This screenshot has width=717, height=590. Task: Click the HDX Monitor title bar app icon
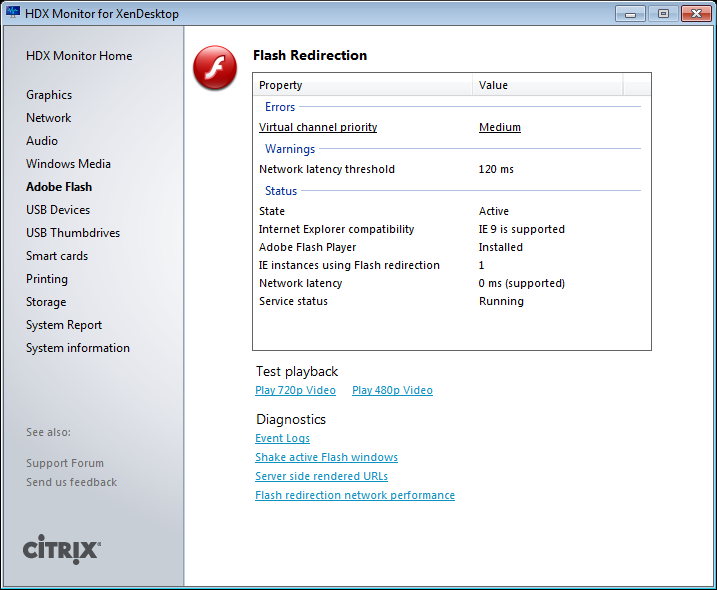13,12
